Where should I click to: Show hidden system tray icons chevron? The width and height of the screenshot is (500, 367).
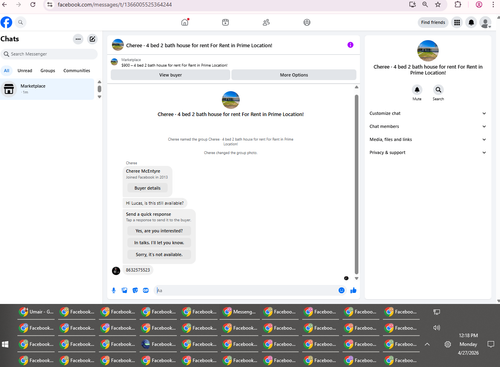(427, 344)
